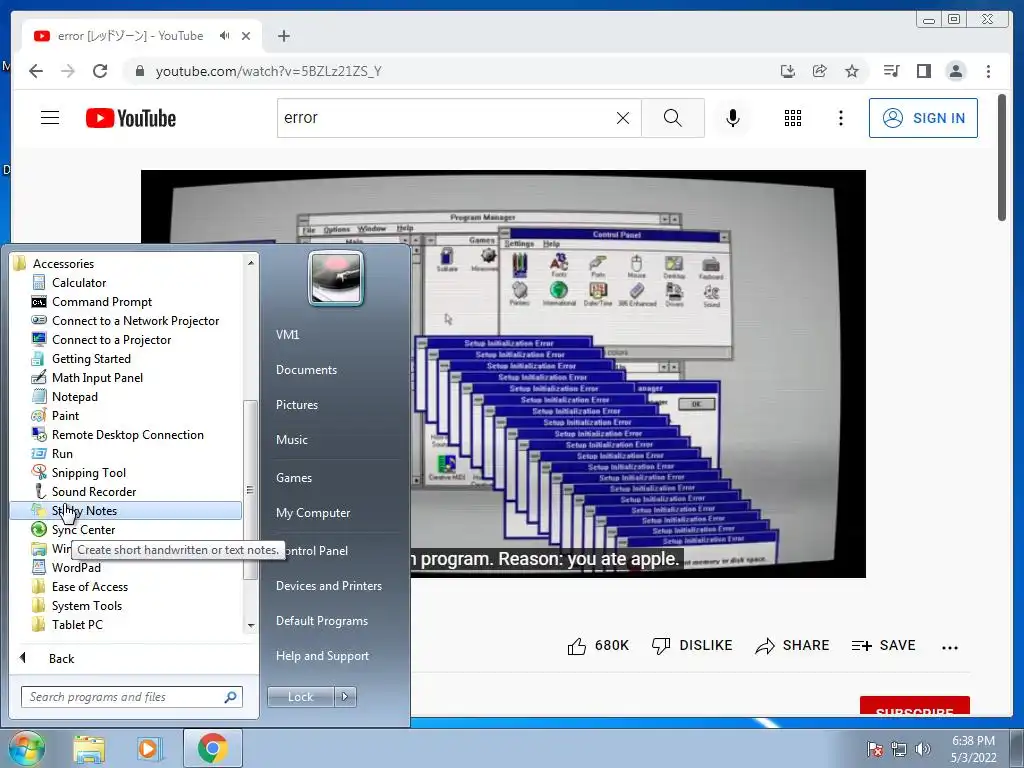Open Games from Start menu
This screenshot has height=768, width=1024.
pos(293,478)
